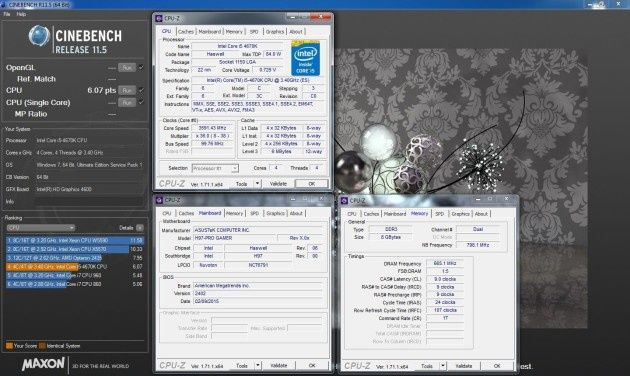Click the Manufacturer value ASUSTeK COMPUTER INC

[258, 230]
